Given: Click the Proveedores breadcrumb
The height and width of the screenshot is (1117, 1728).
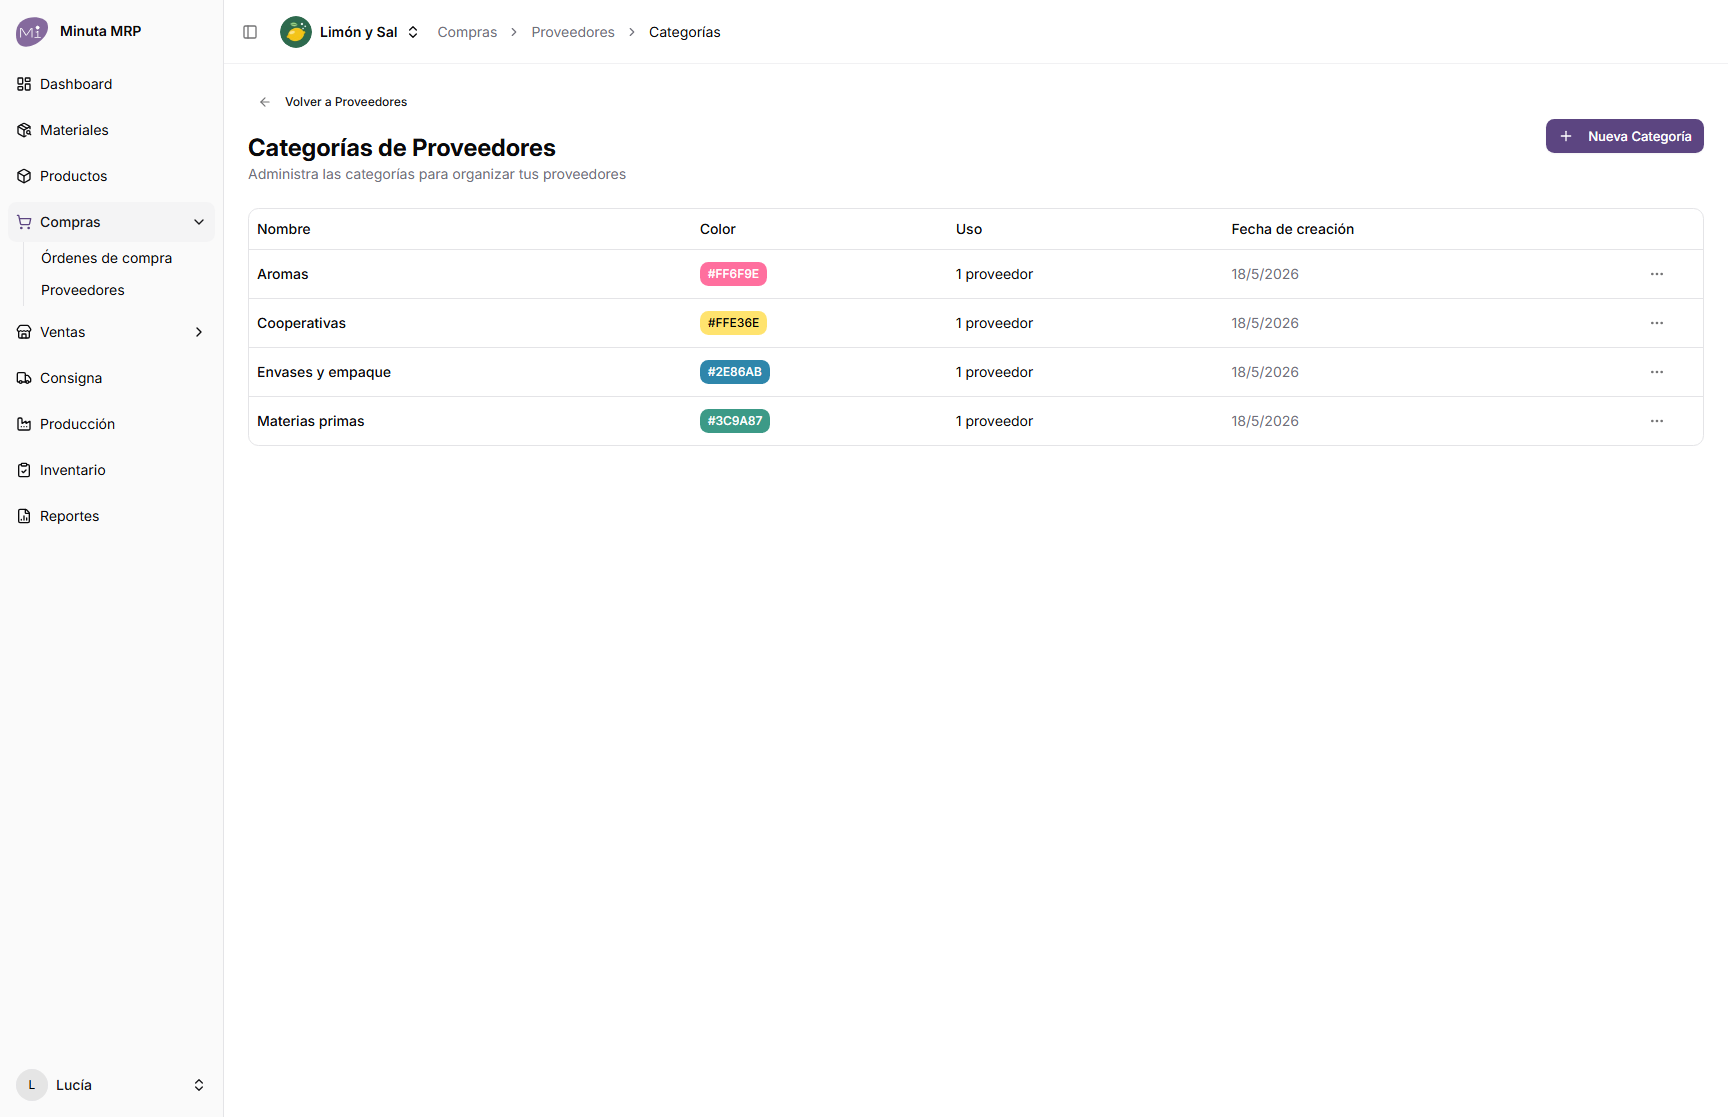Looking at the screenshot, I should (x=573, y=32).
